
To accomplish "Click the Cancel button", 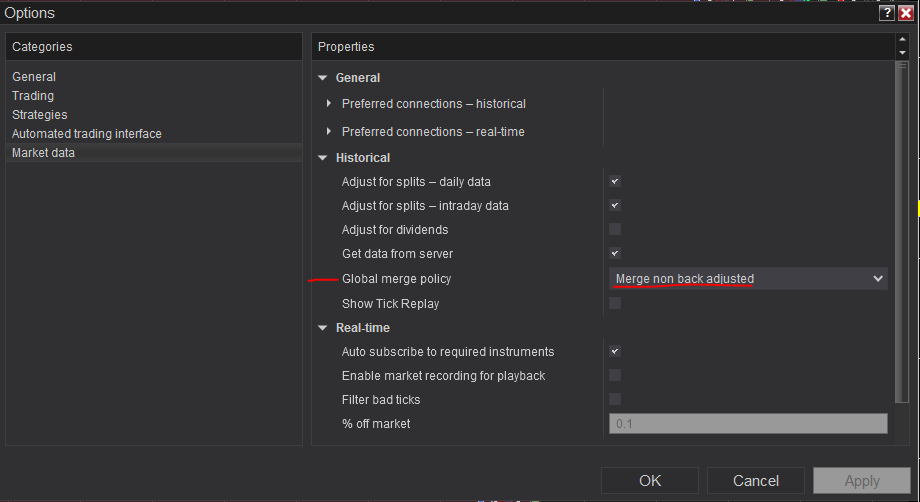I will [755, 481].
